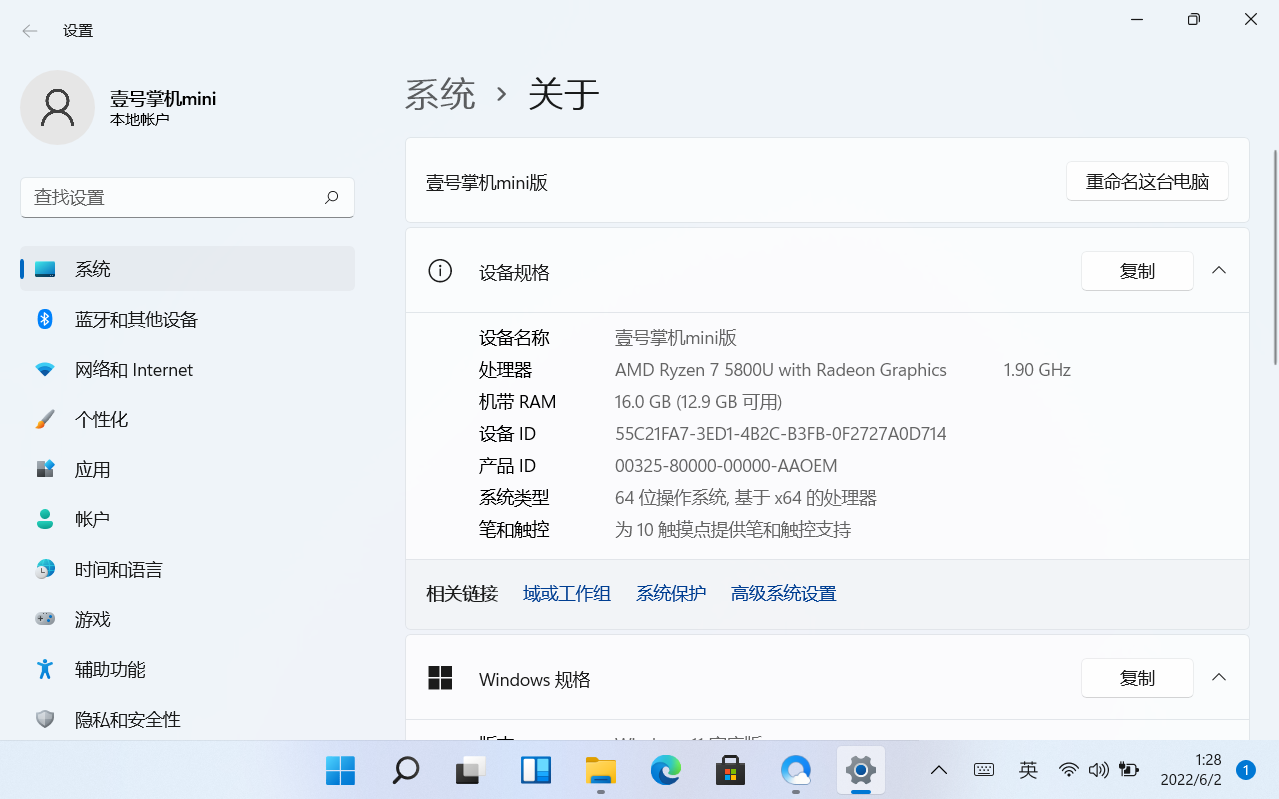Select 64 位操作系统 system type text
1279x799 pixels.
tap(746, 498)
